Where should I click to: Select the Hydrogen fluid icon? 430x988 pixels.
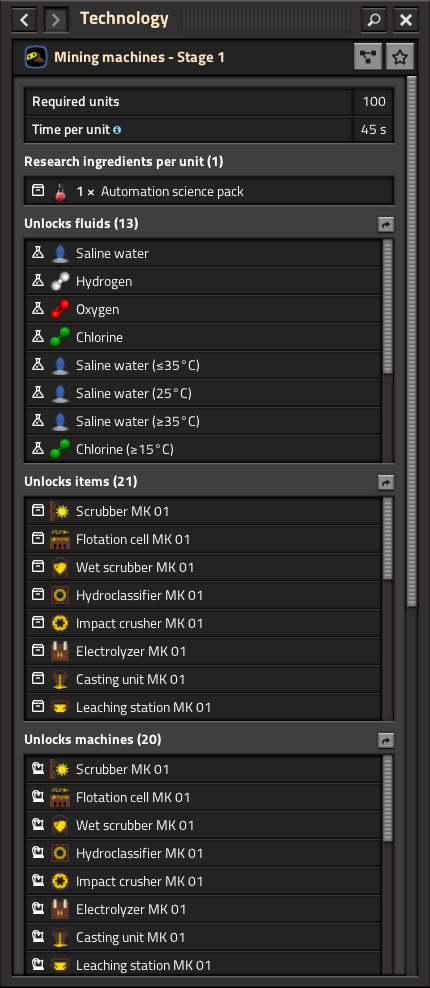(x=60, y=281)
